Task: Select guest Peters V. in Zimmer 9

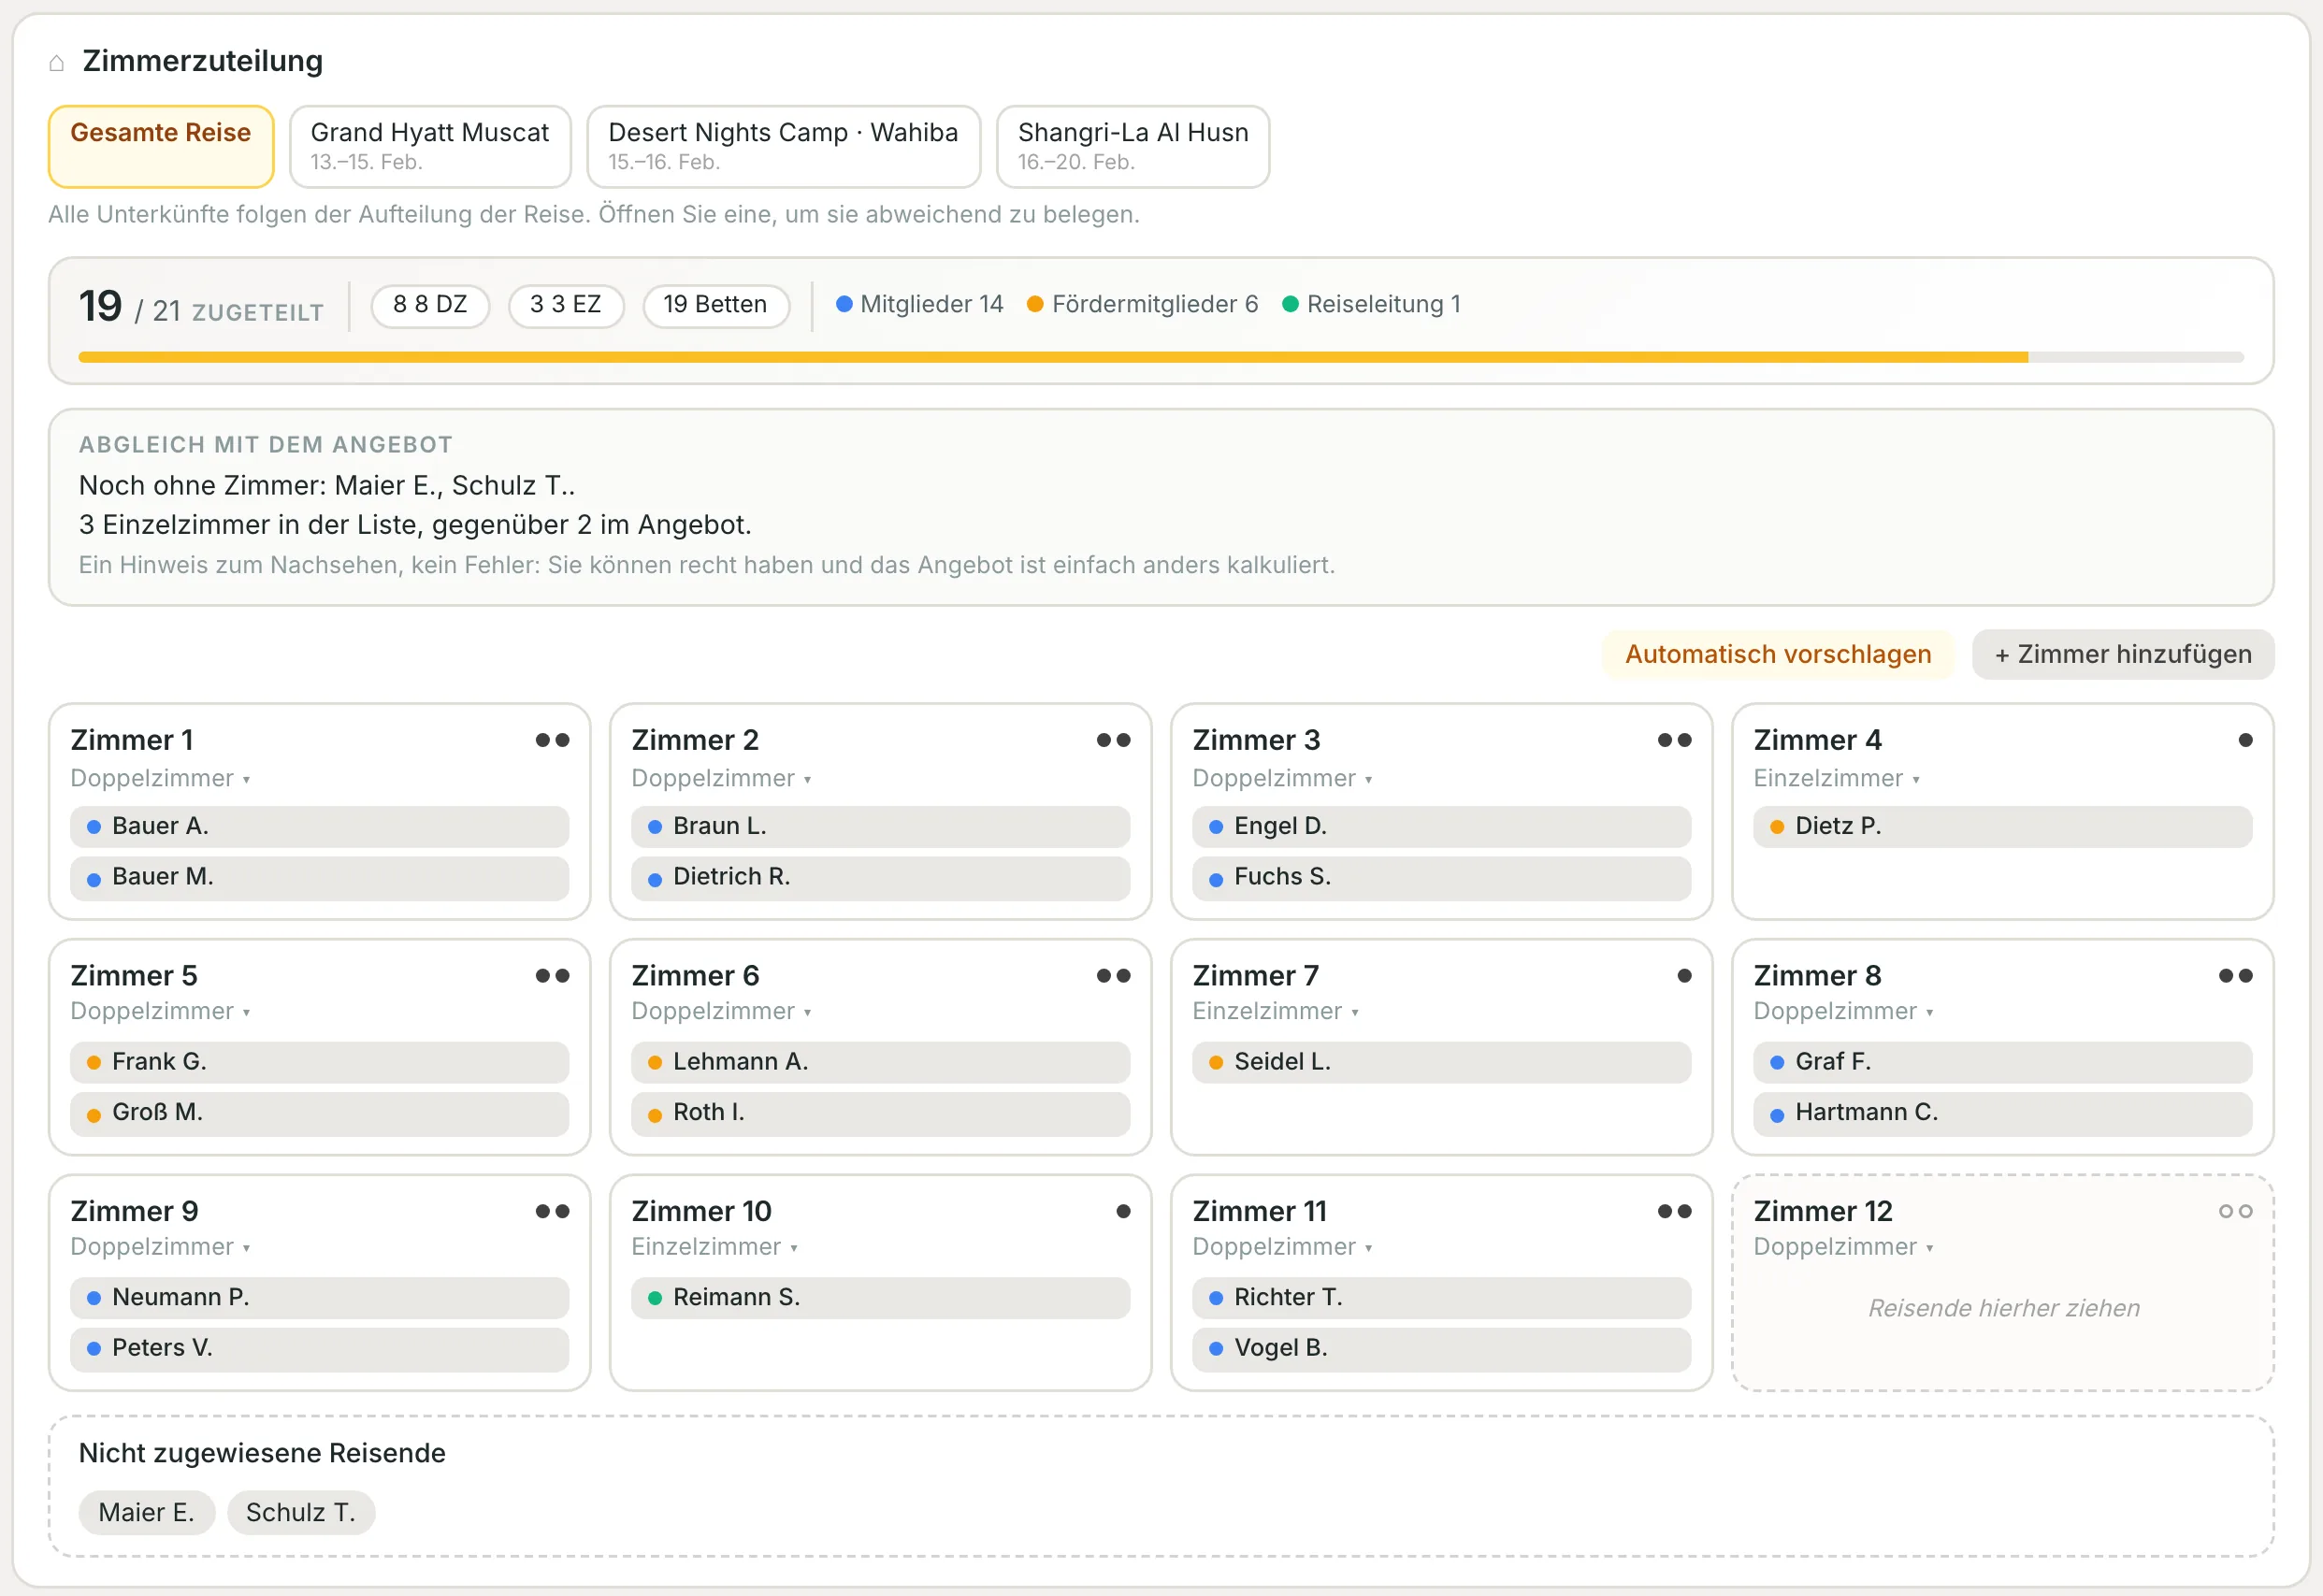Action: (319, 1349)
